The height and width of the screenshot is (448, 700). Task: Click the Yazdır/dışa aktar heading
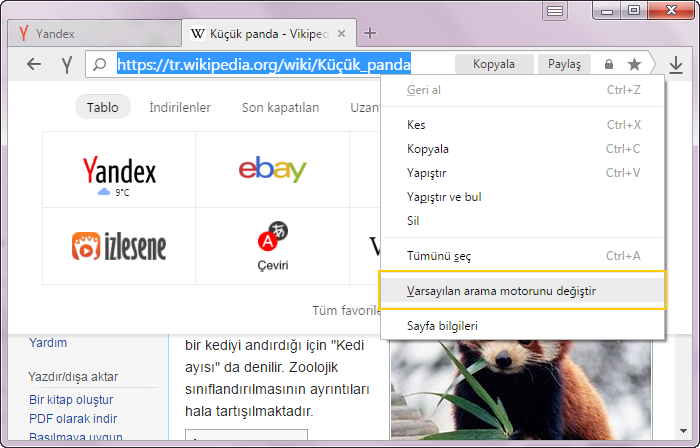[x=73, y=377]
